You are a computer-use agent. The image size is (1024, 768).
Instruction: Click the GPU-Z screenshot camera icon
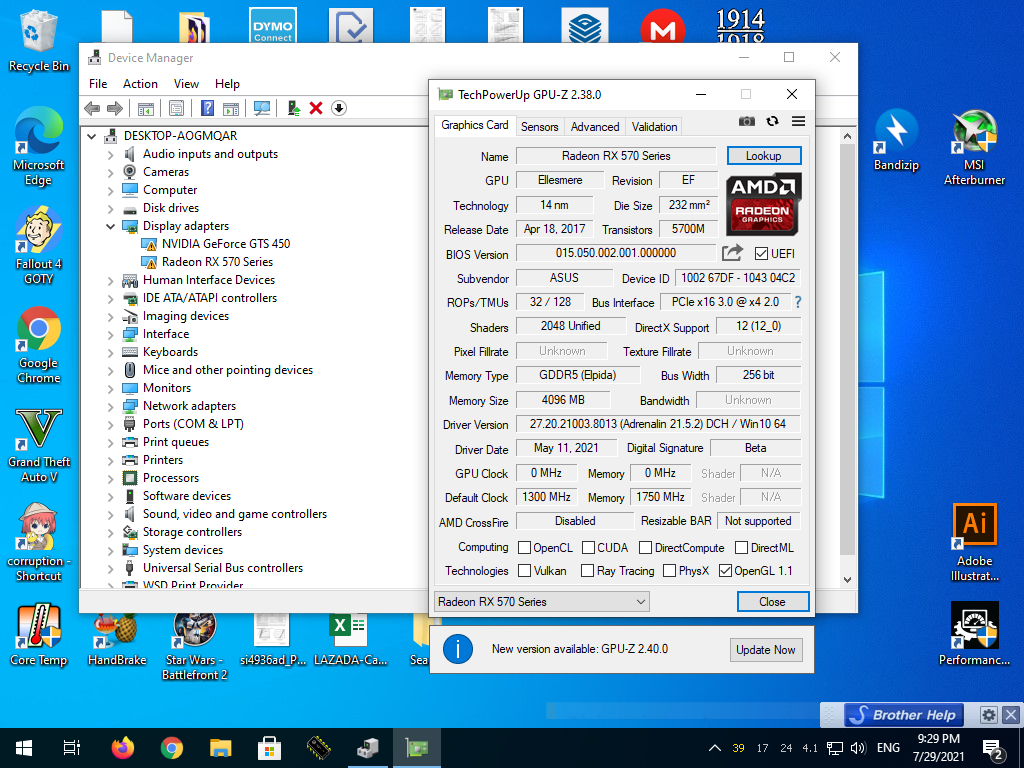(x=747, y=121)
